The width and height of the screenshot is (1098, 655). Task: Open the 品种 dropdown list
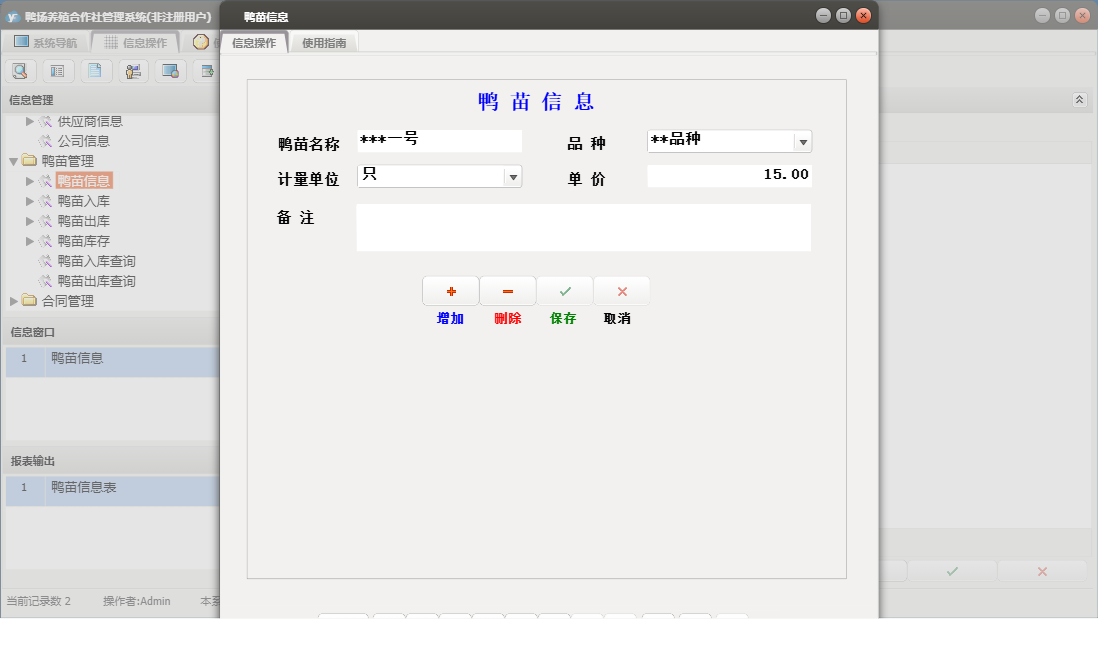coord(803,141)
